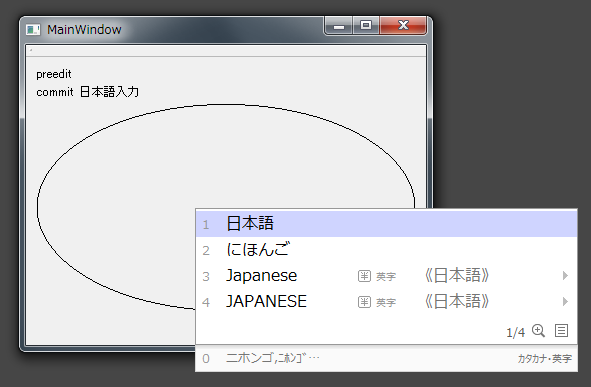The height and width of the screenshot is (387, 591).
Task: Click the preedit label in MainWindow
Action: pos(54,74)
